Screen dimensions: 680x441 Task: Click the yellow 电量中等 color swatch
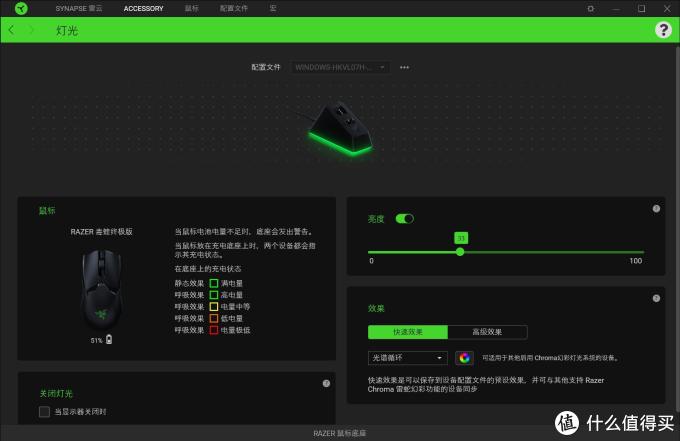click(214, 307)
